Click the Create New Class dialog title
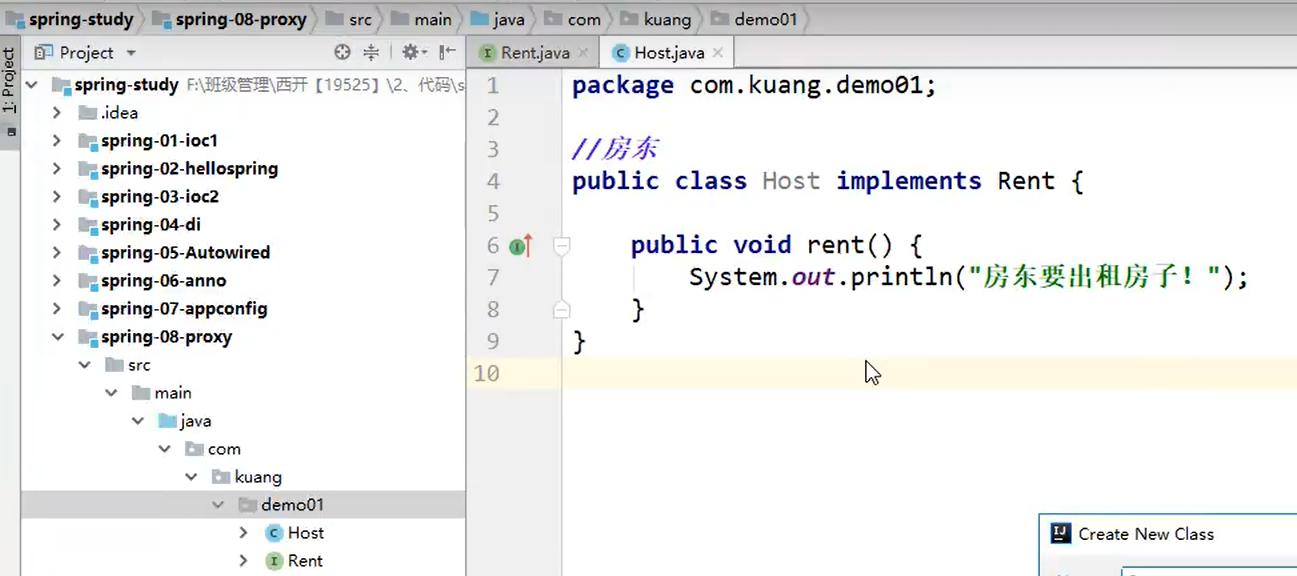The height and width of the screenshot is (576, 1297). tap(1146, 534)
